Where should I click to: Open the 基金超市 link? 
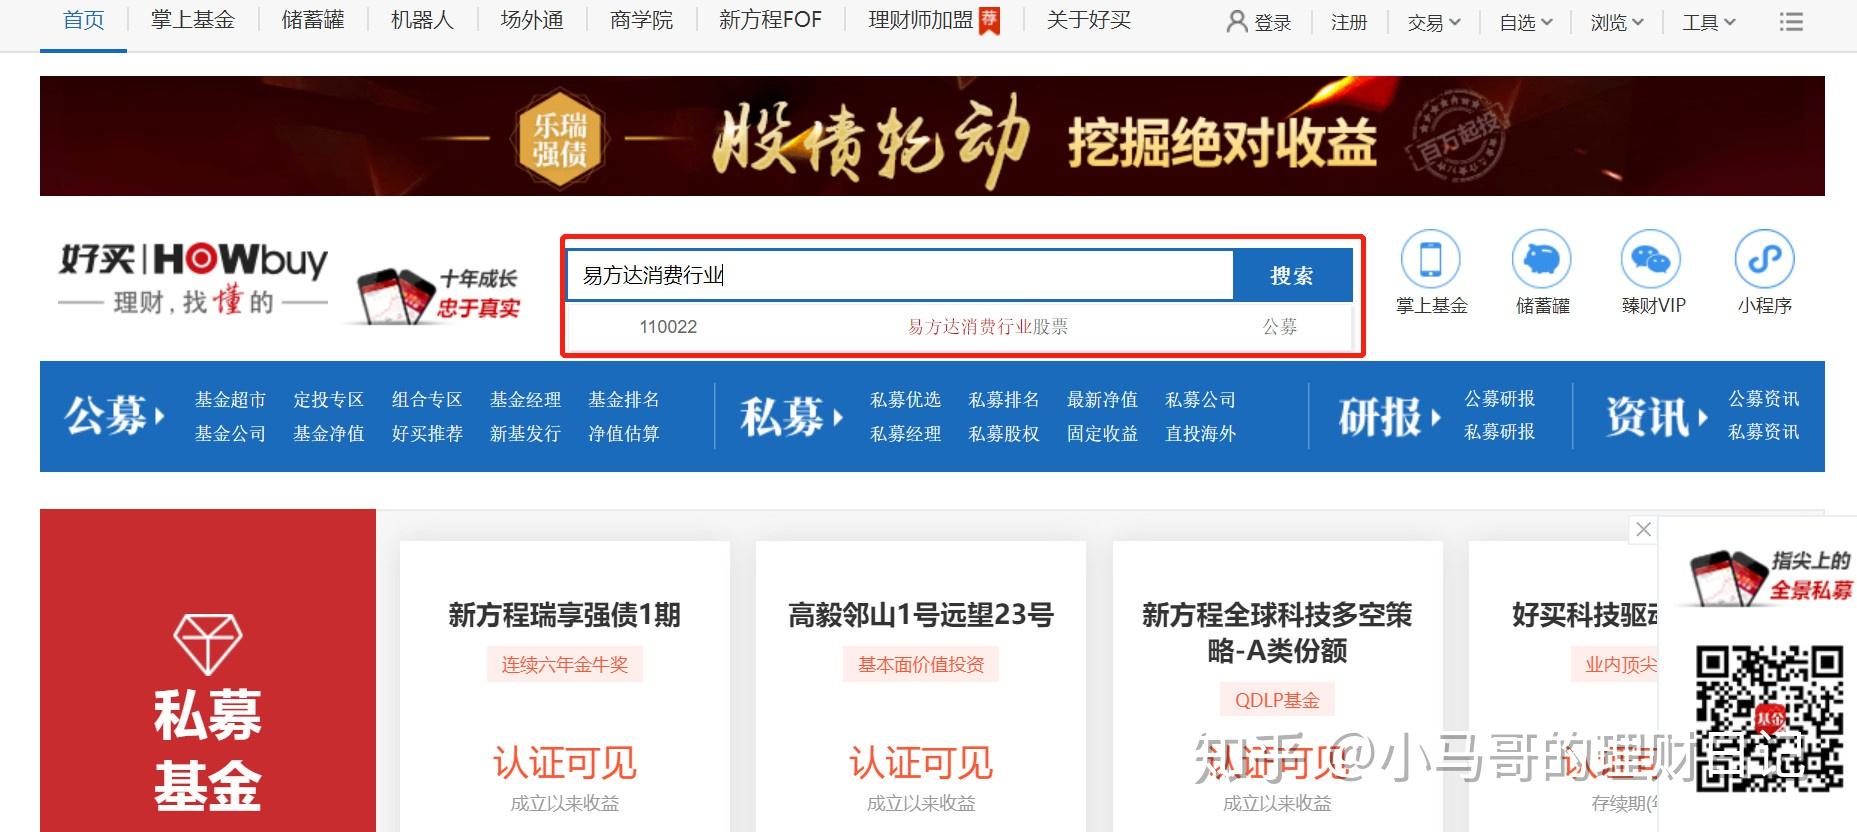[230, 400]
